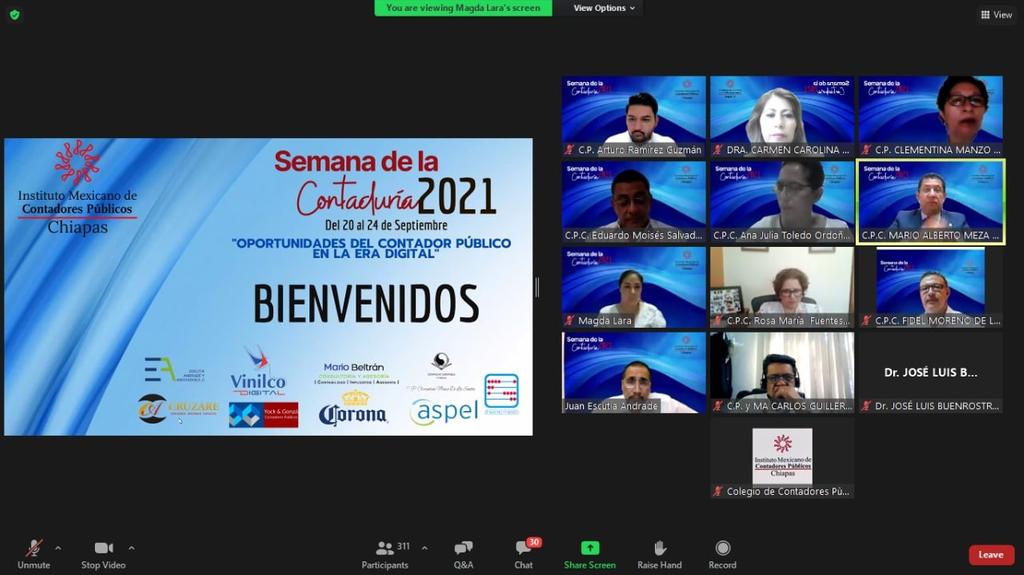Open audio options arrow beside Unmute

58,548
